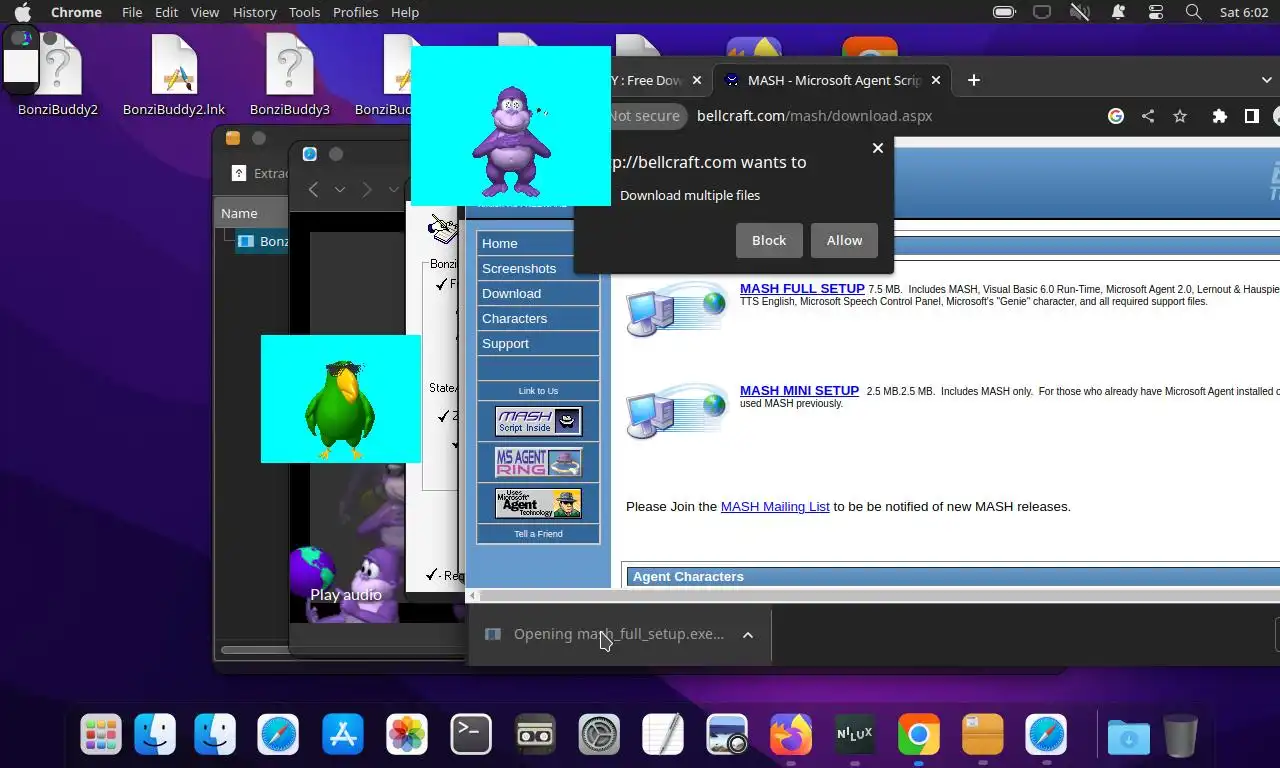Open the NILUX app in dock
1280x768 pixels.
(855, 736)
